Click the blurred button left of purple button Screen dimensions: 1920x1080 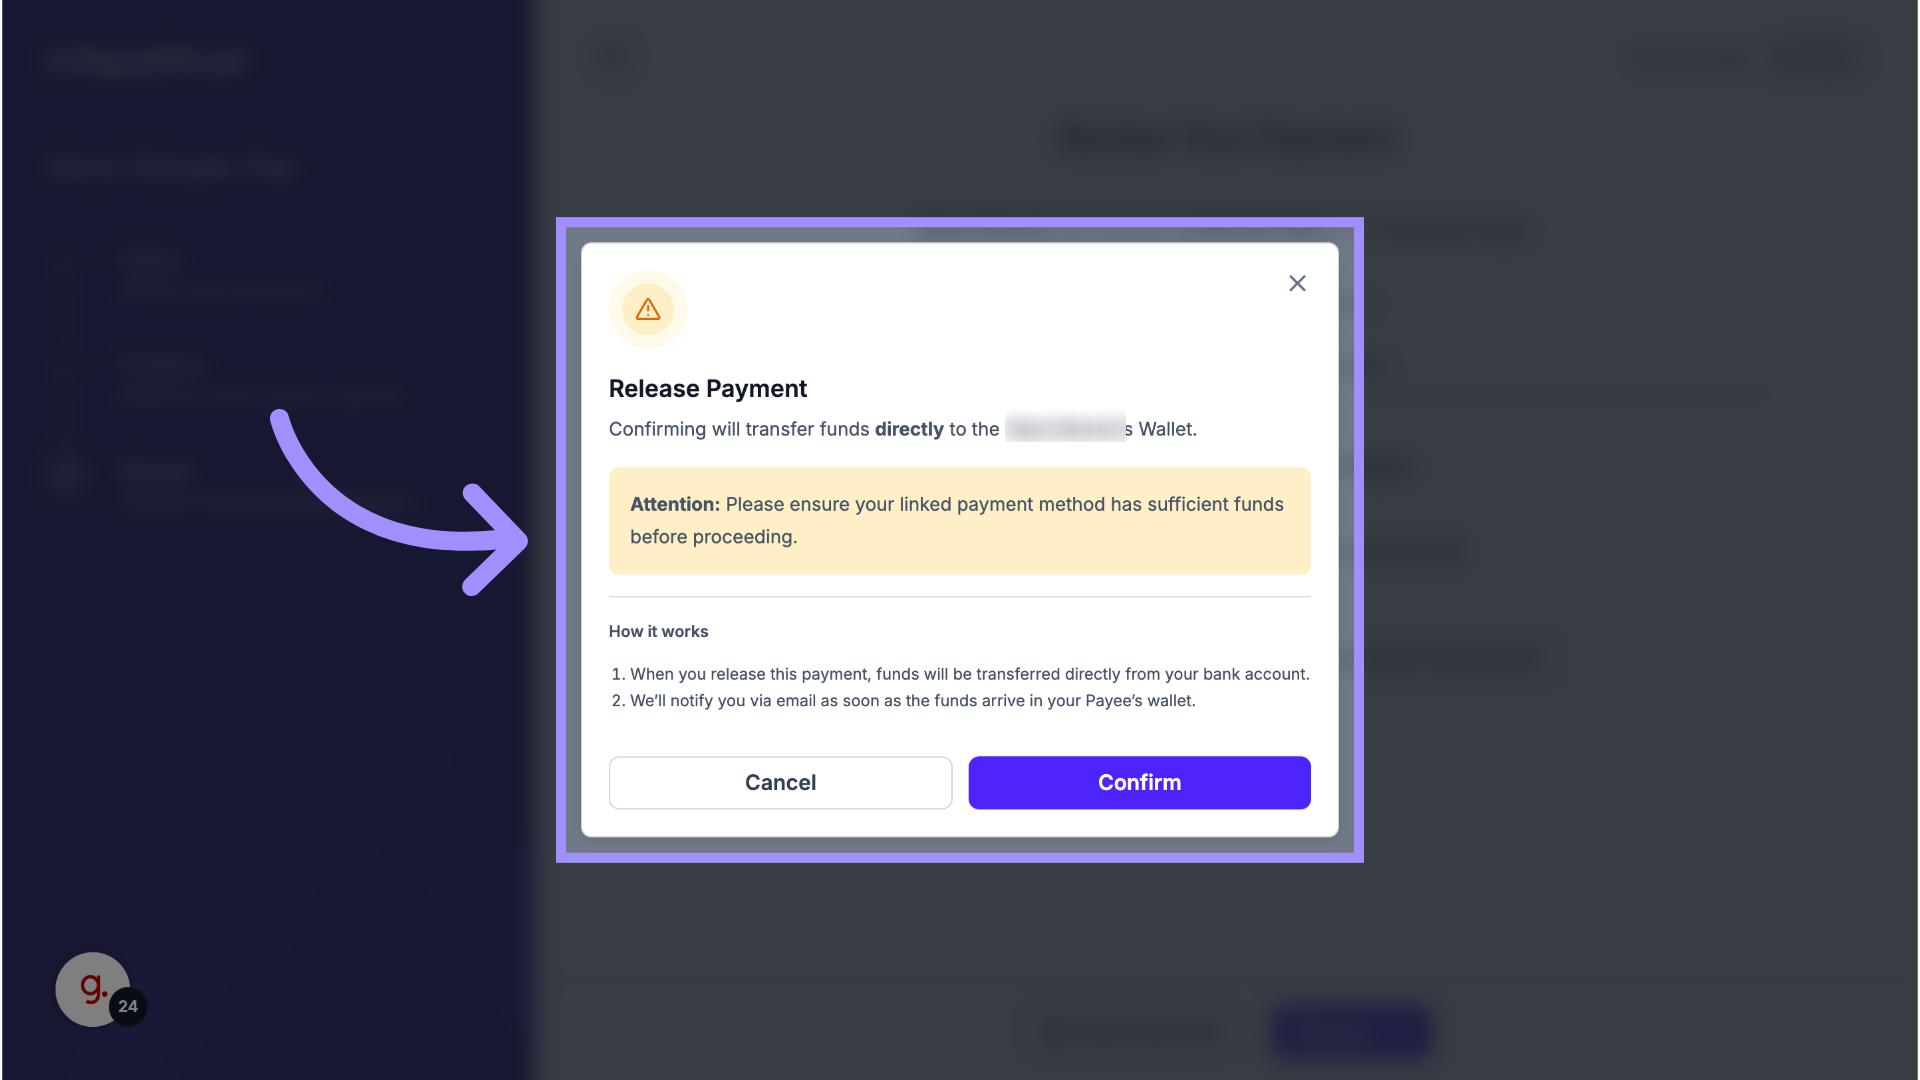click(x=1130, y=1031)
